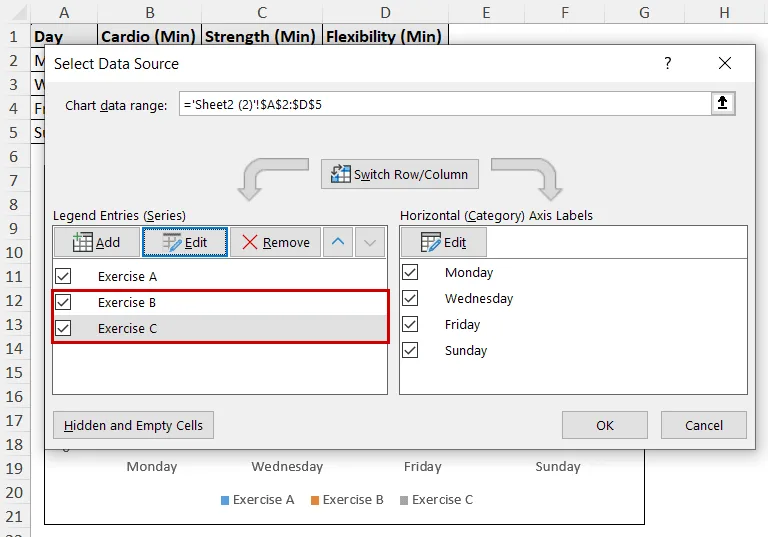The height and width of the screenshot is (537, 768).
Task: Click the Monday axis label in chart
Action: pyautogui.click(x=151, y=466)
